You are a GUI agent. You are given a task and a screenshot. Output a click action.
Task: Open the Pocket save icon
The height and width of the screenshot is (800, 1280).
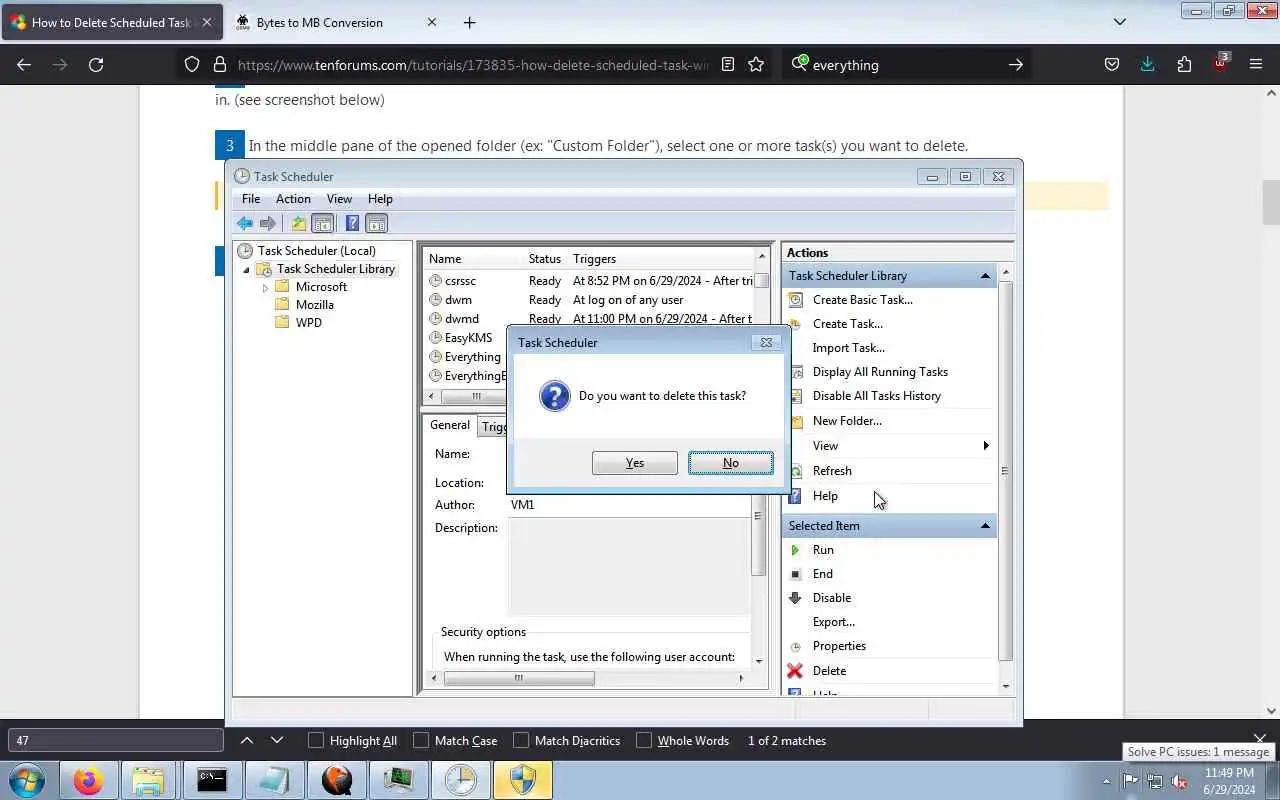[1111, 64]
